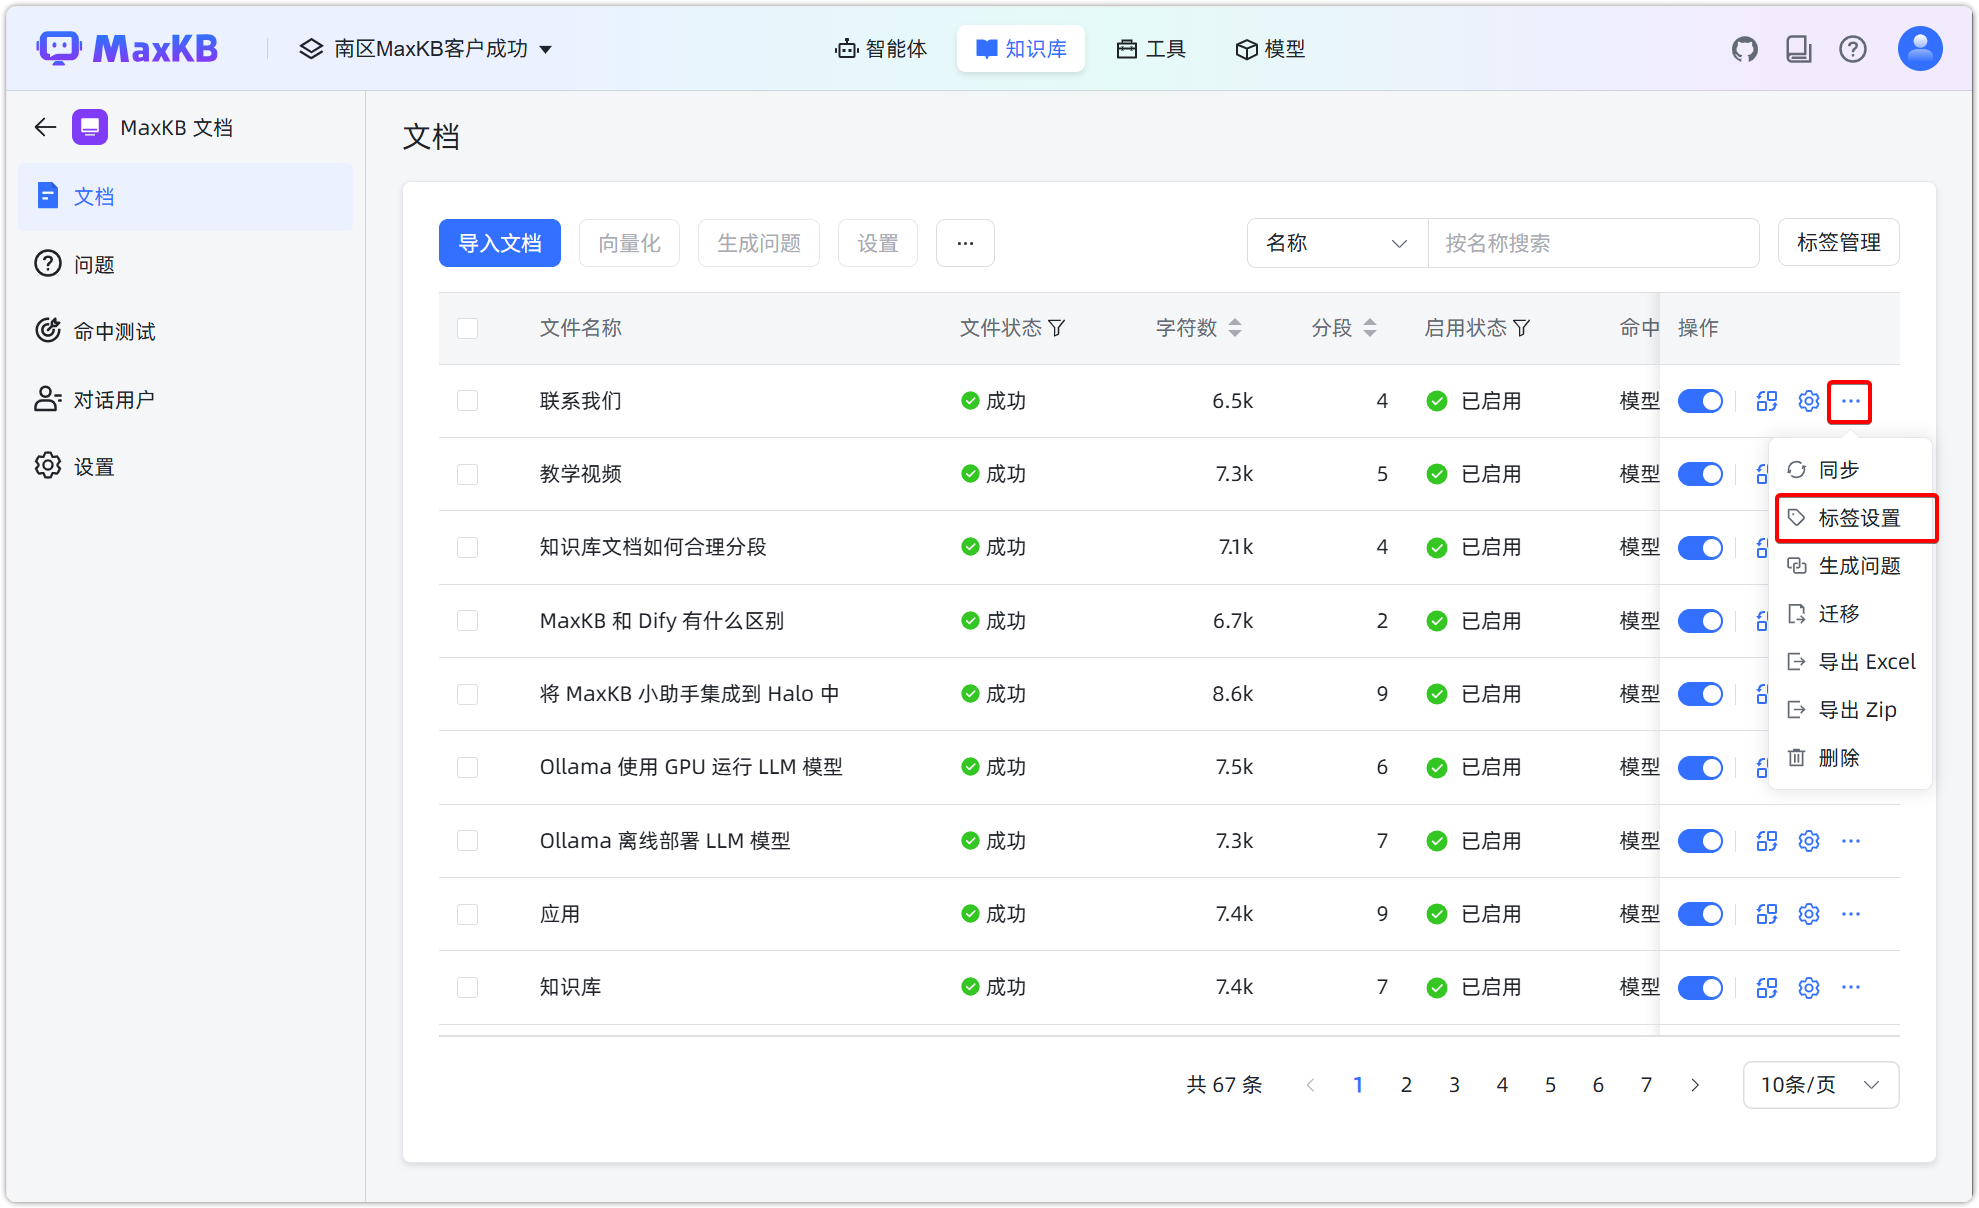Open 对话用户 from the left sidebar
This screenshot has width=1979, height=1208.
tap(114, 398)
